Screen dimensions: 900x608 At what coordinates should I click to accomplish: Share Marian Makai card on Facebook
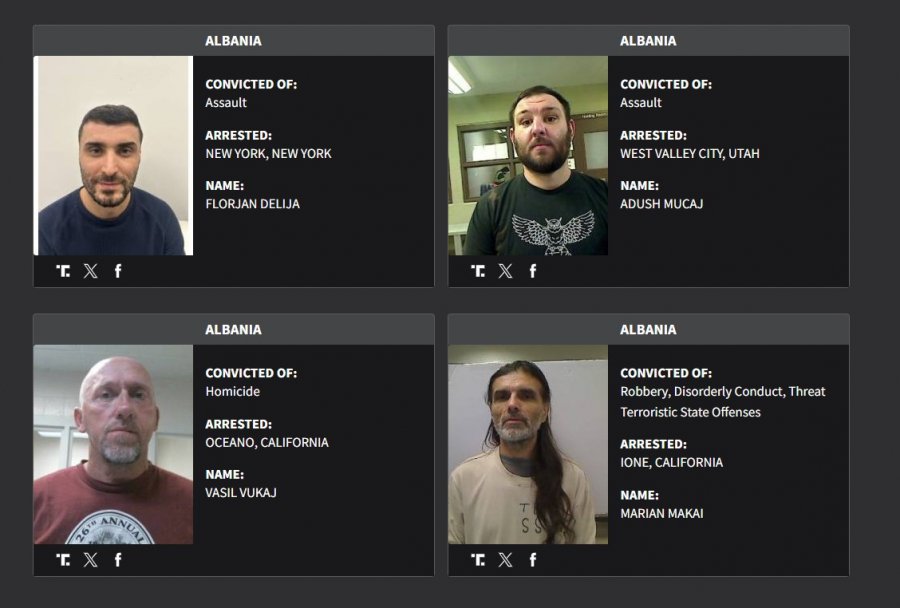pos(533,560)
